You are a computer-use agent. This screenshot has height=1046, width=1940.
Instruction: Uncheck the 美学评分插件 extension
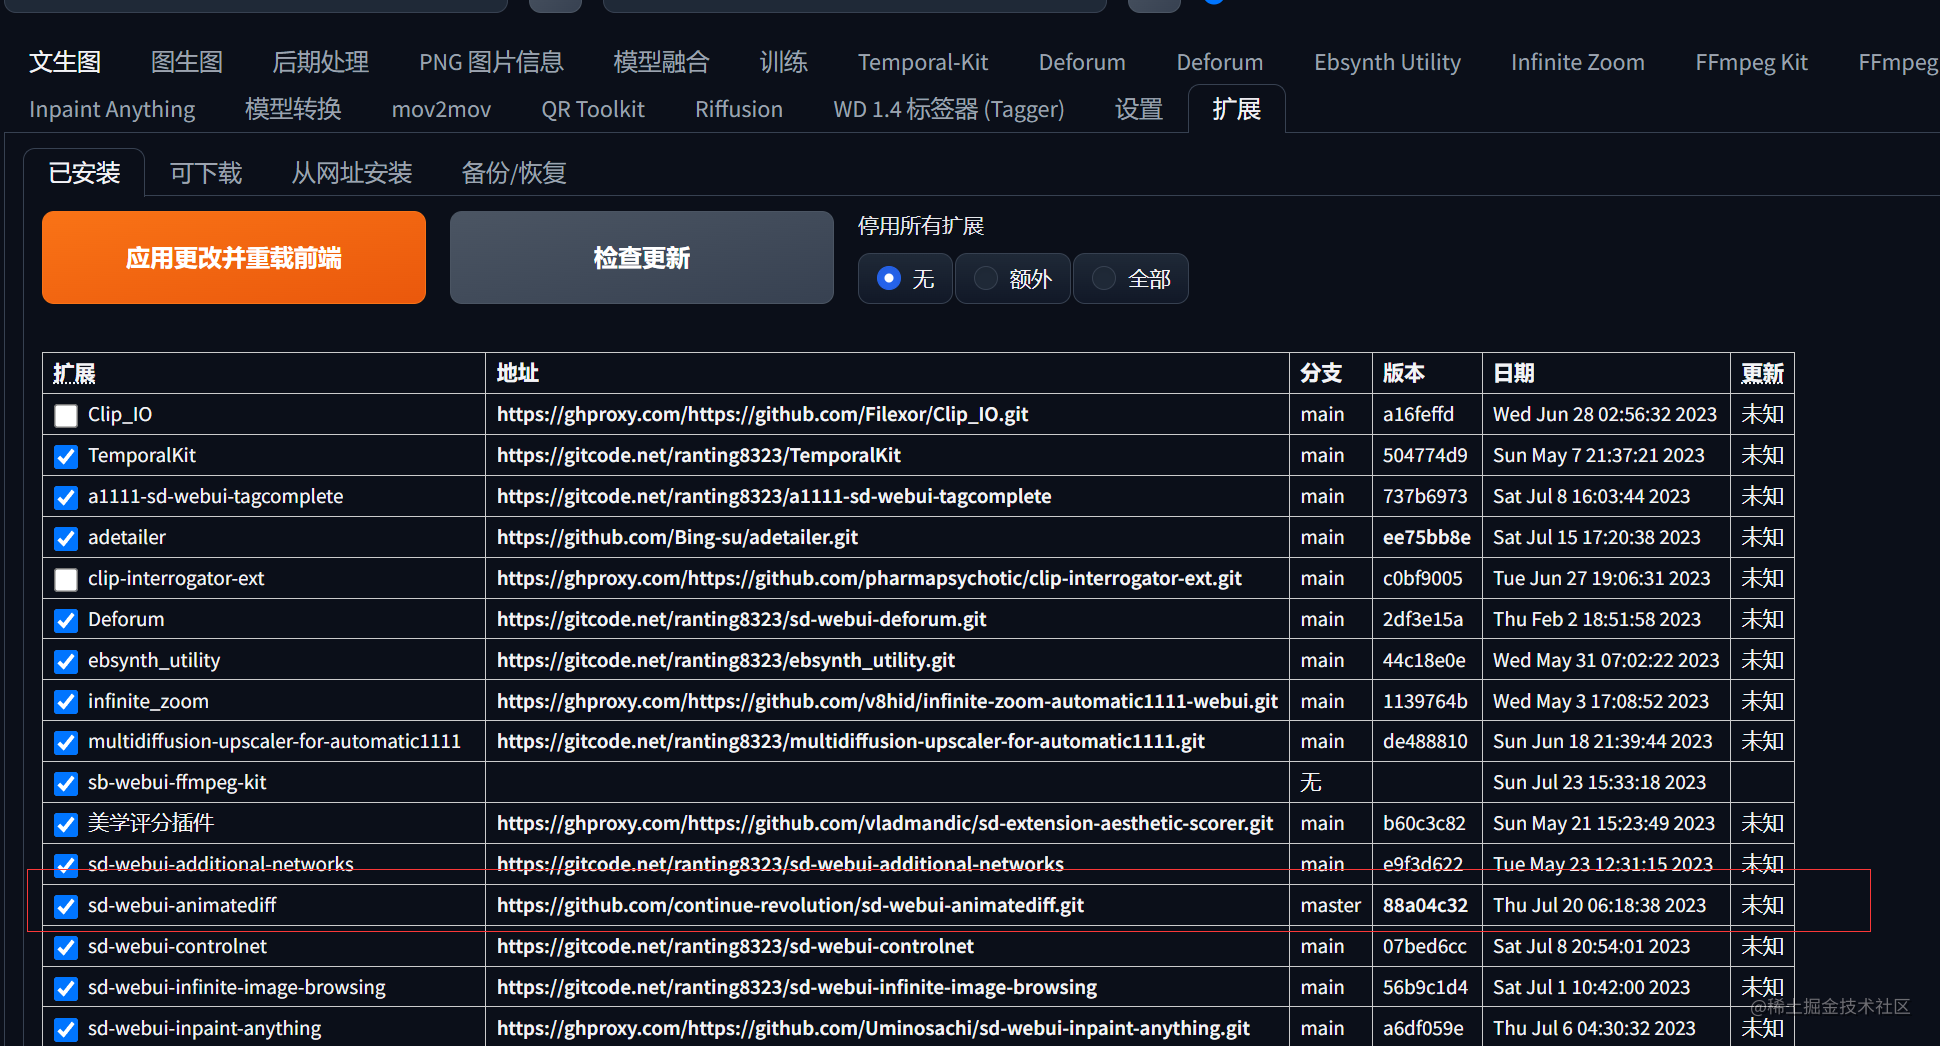(x=66, y=825)
